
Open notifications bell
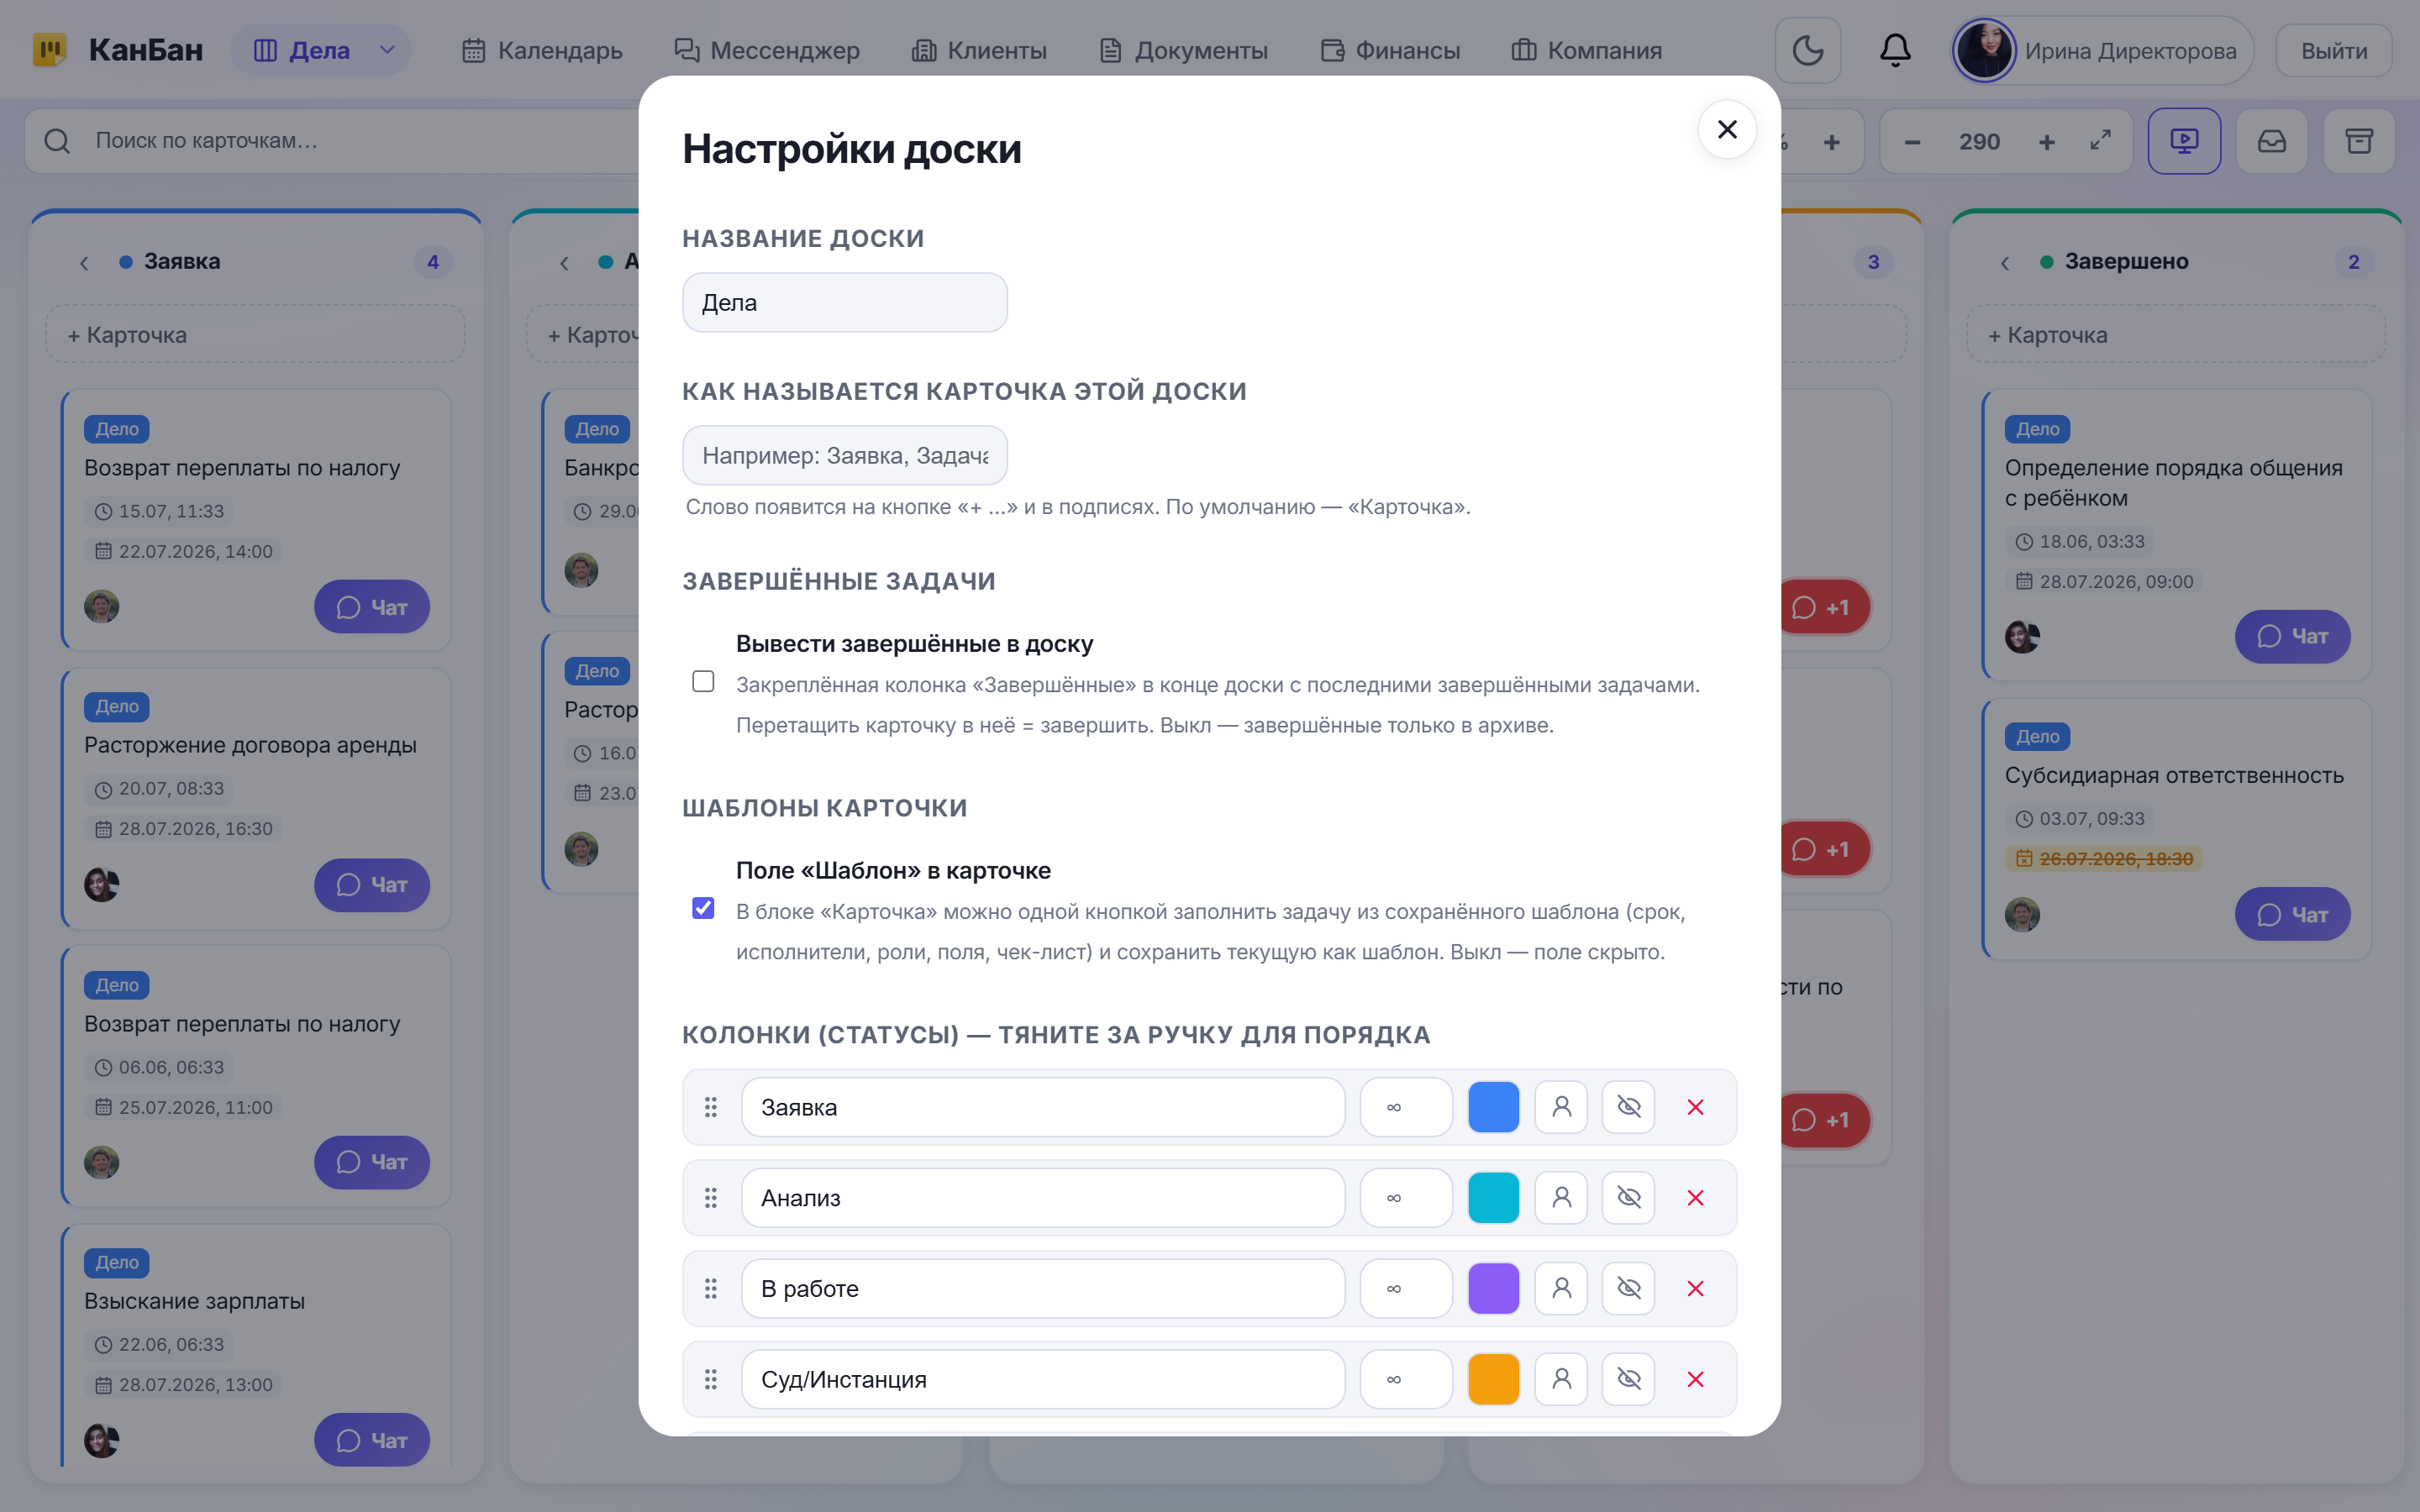coord(1895,50)
